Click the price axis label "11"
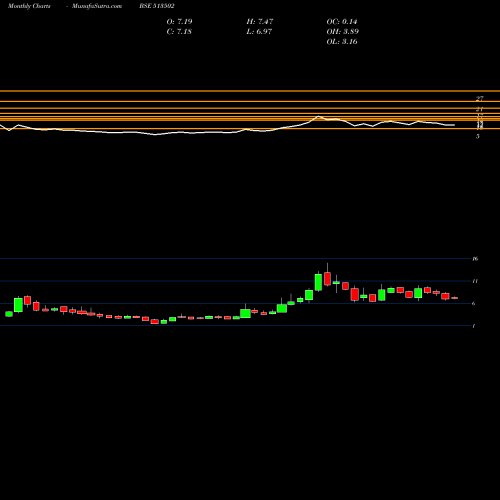 point(475,281)
